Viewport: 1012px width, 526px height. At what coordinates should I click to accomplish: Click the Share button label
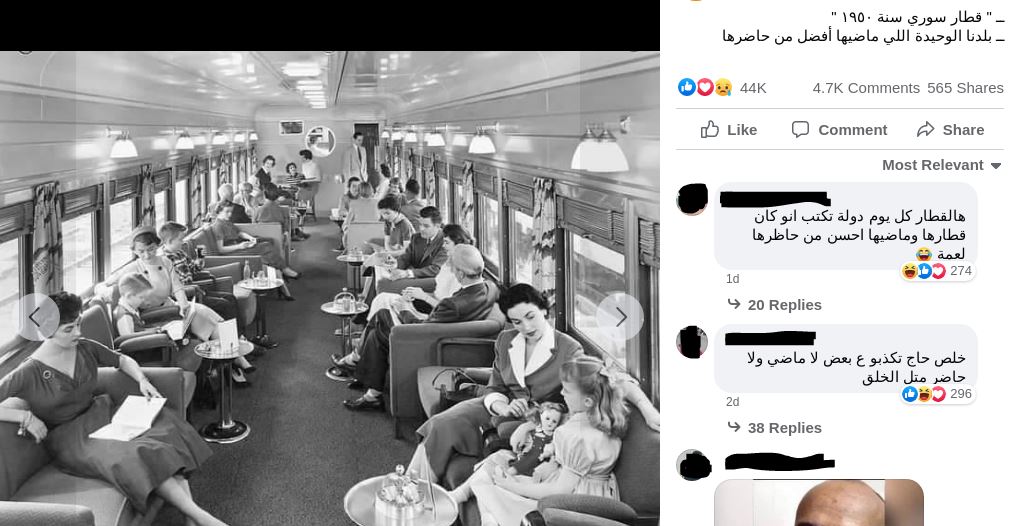(963, 130)
